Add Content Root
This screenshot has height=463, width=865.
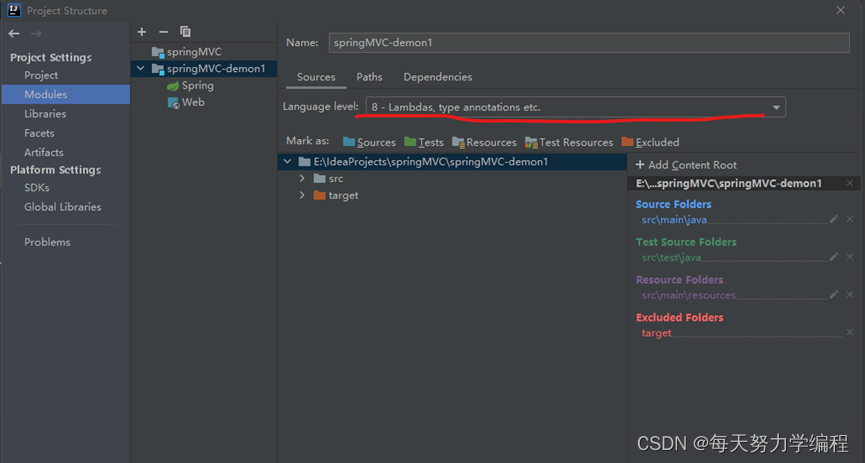(x=686, y=165)
